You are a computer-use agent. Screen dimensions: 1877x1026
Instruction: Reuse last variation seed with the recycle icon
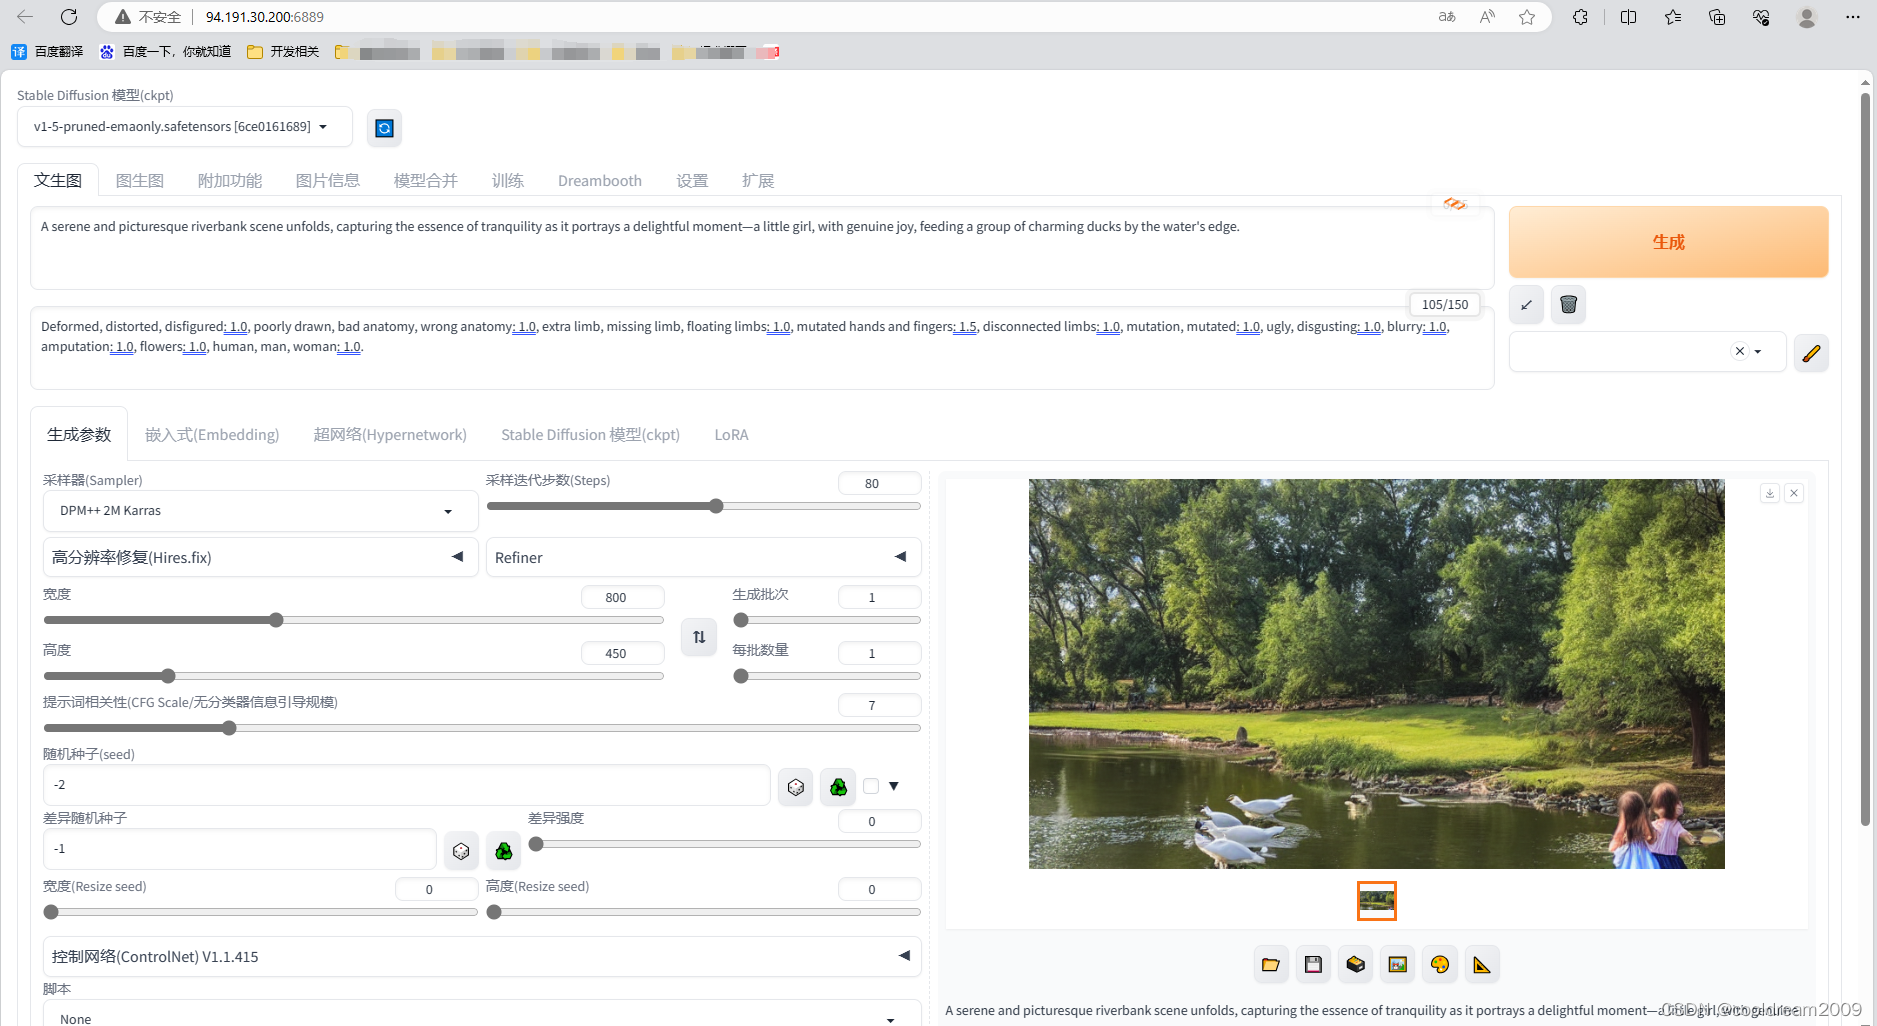point(504,851)
